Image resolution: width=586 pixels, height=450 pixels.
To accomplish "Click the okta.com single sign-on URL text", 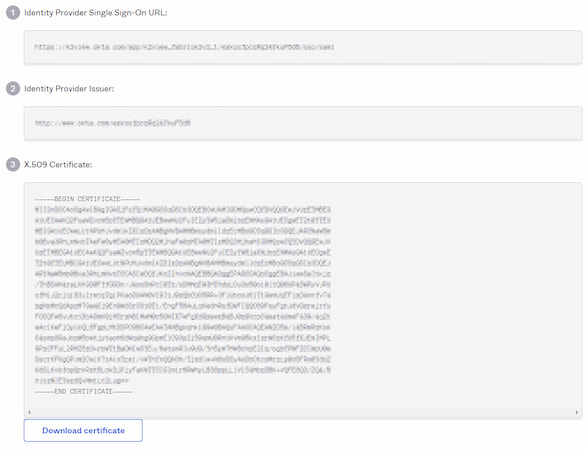I will [x=184, y=47].
